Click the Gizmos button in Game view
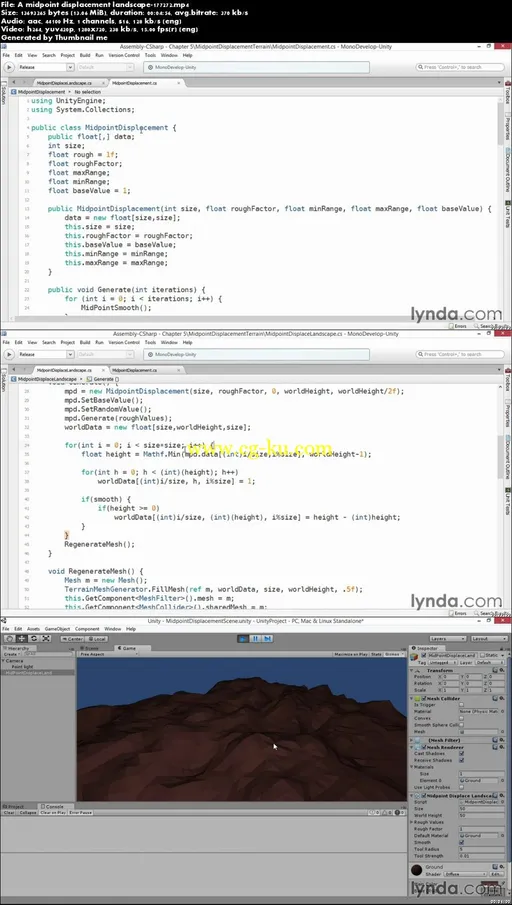Image resolution: width=512 pixels, height=905 pixels. coord(392,654)
